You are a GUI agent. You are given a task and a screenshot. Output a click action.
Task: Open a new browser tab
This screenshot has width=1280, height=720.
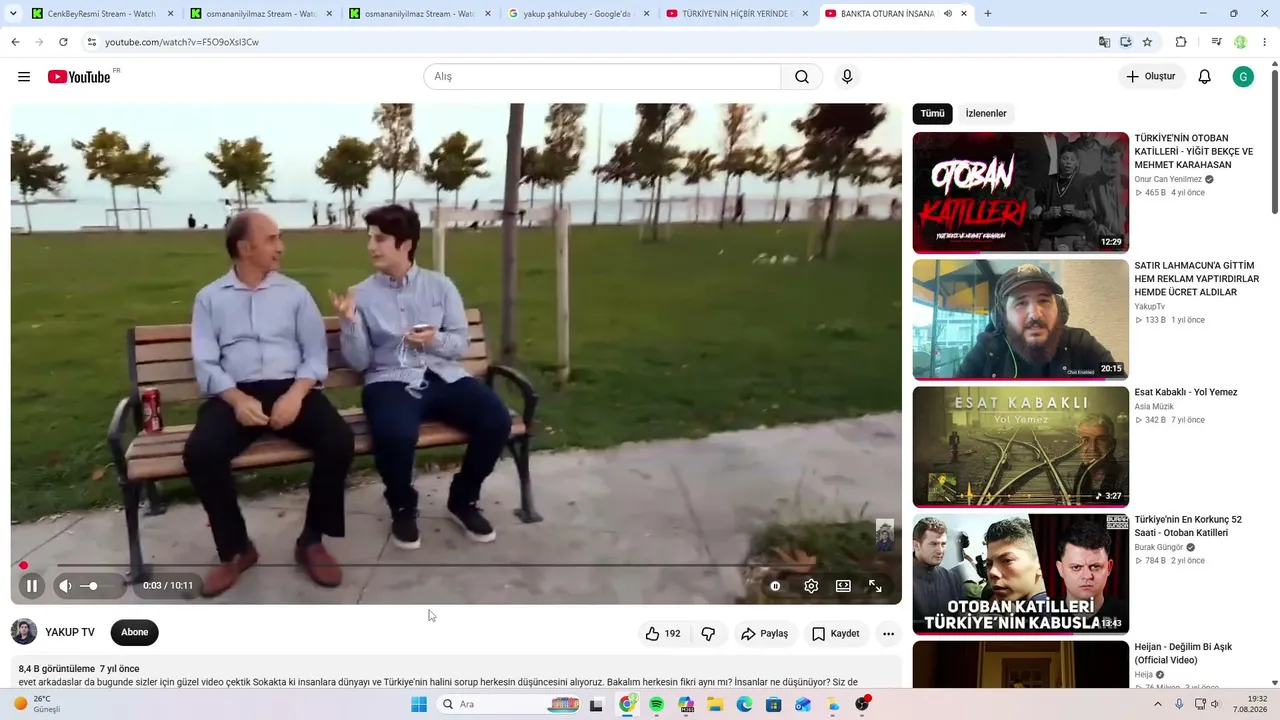(988, 14)
